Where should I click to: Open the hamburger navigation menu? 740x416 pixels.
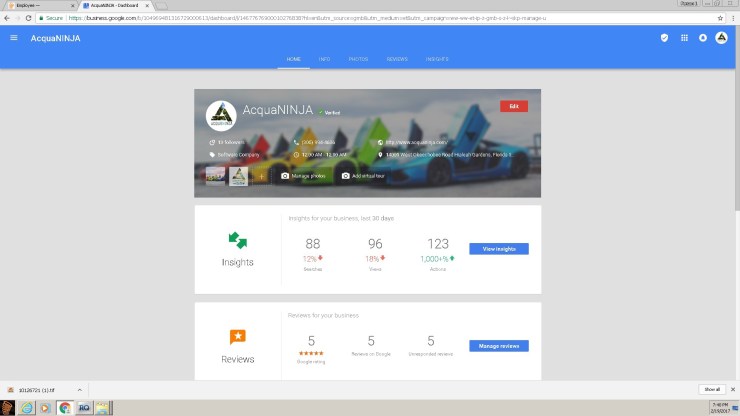14,38
